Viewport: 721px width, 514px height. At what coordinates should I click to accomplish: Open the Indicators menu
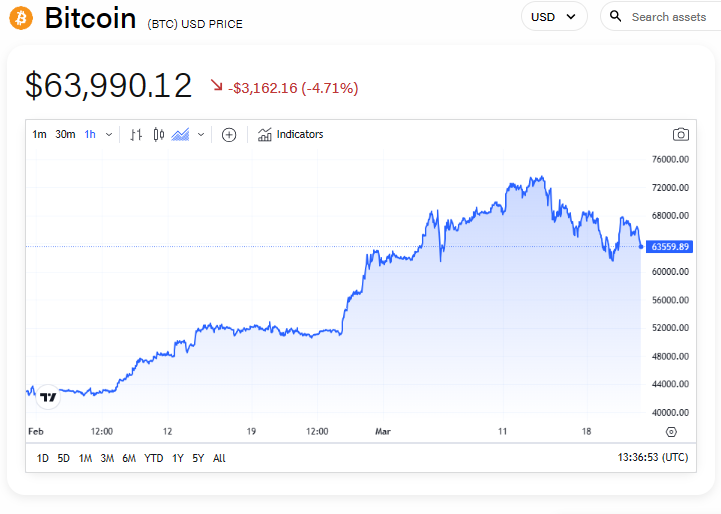tap(290, 134)
